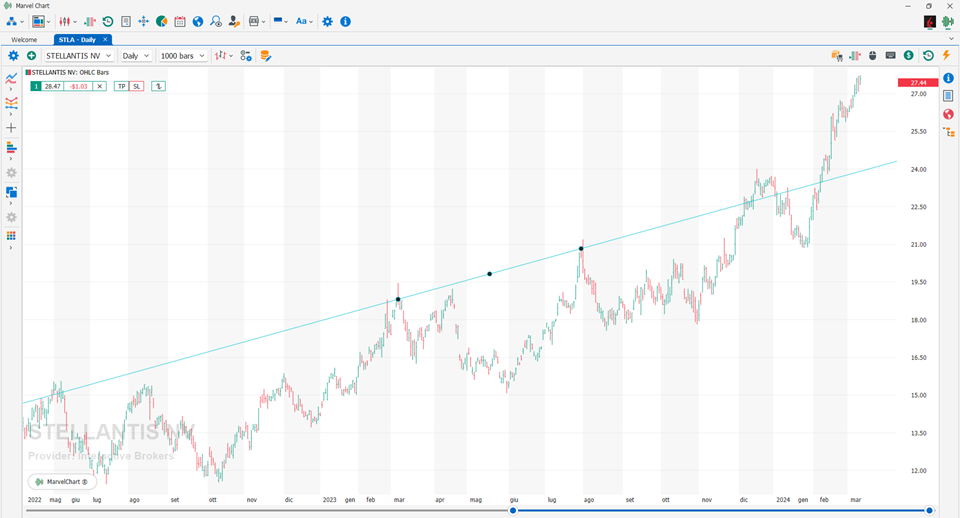
Task: Click the blue info icon in the main toolbar
Action: [x=345, y=21]
